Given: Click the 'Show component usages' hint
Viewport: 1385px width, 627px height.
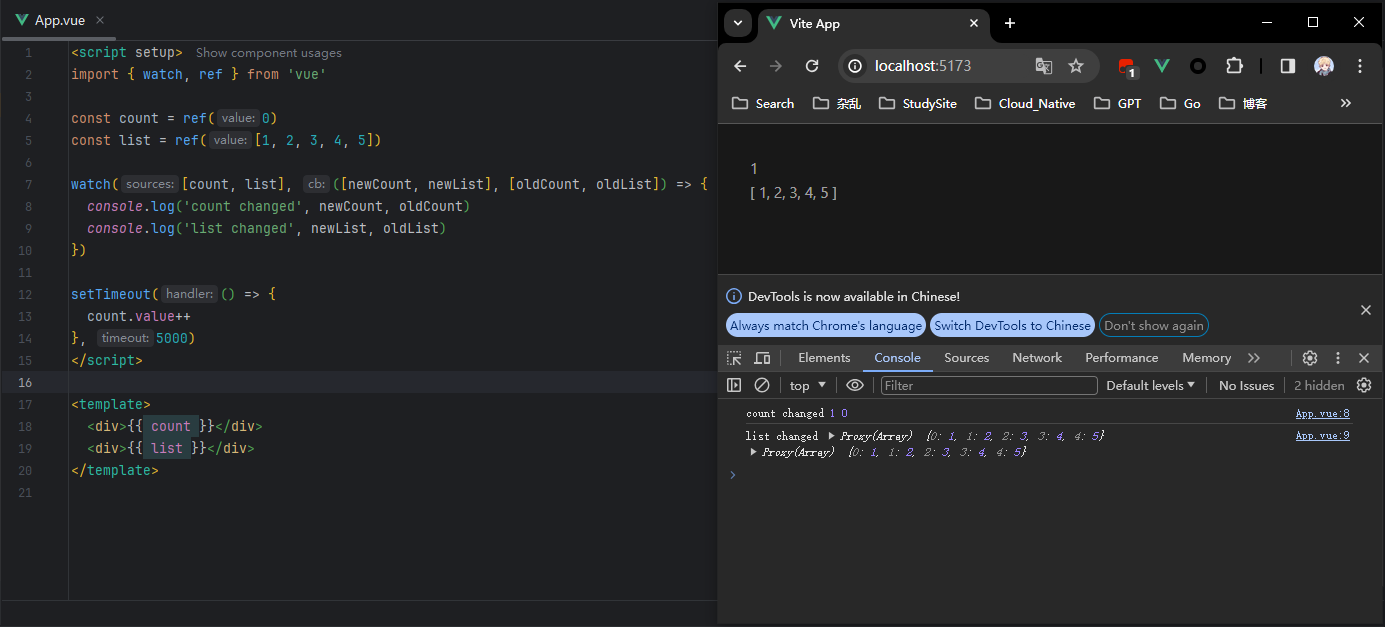Looking at the screenshot, I should [x=268, y=53].
